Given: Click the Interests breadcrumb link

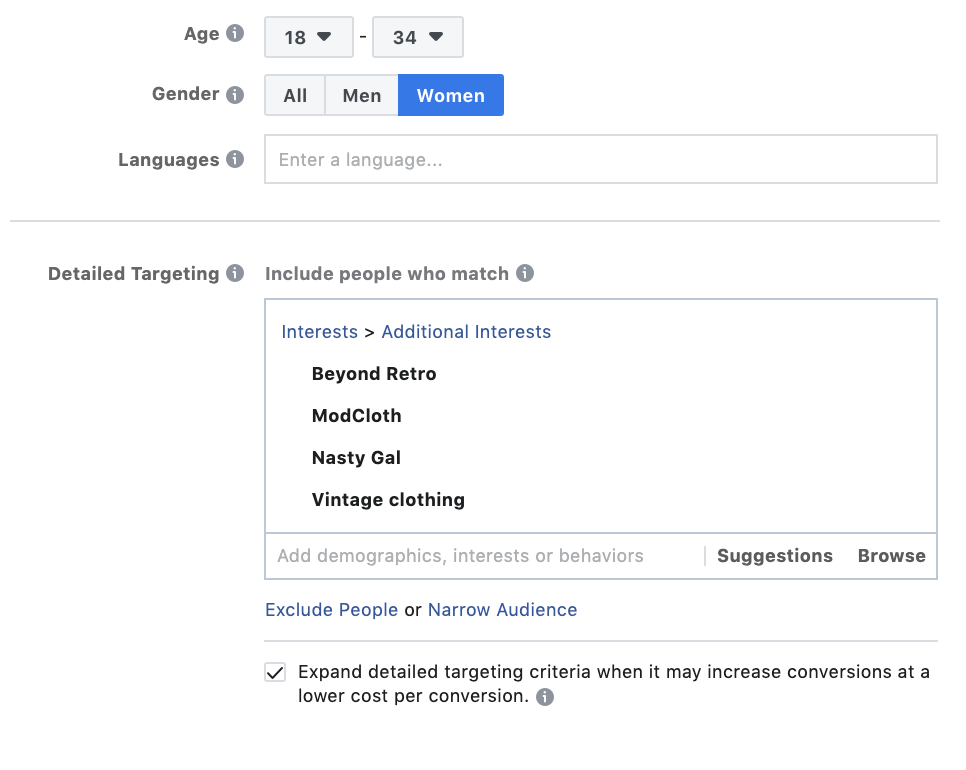Looking at the screenshot, I should [x=319, y=331].
